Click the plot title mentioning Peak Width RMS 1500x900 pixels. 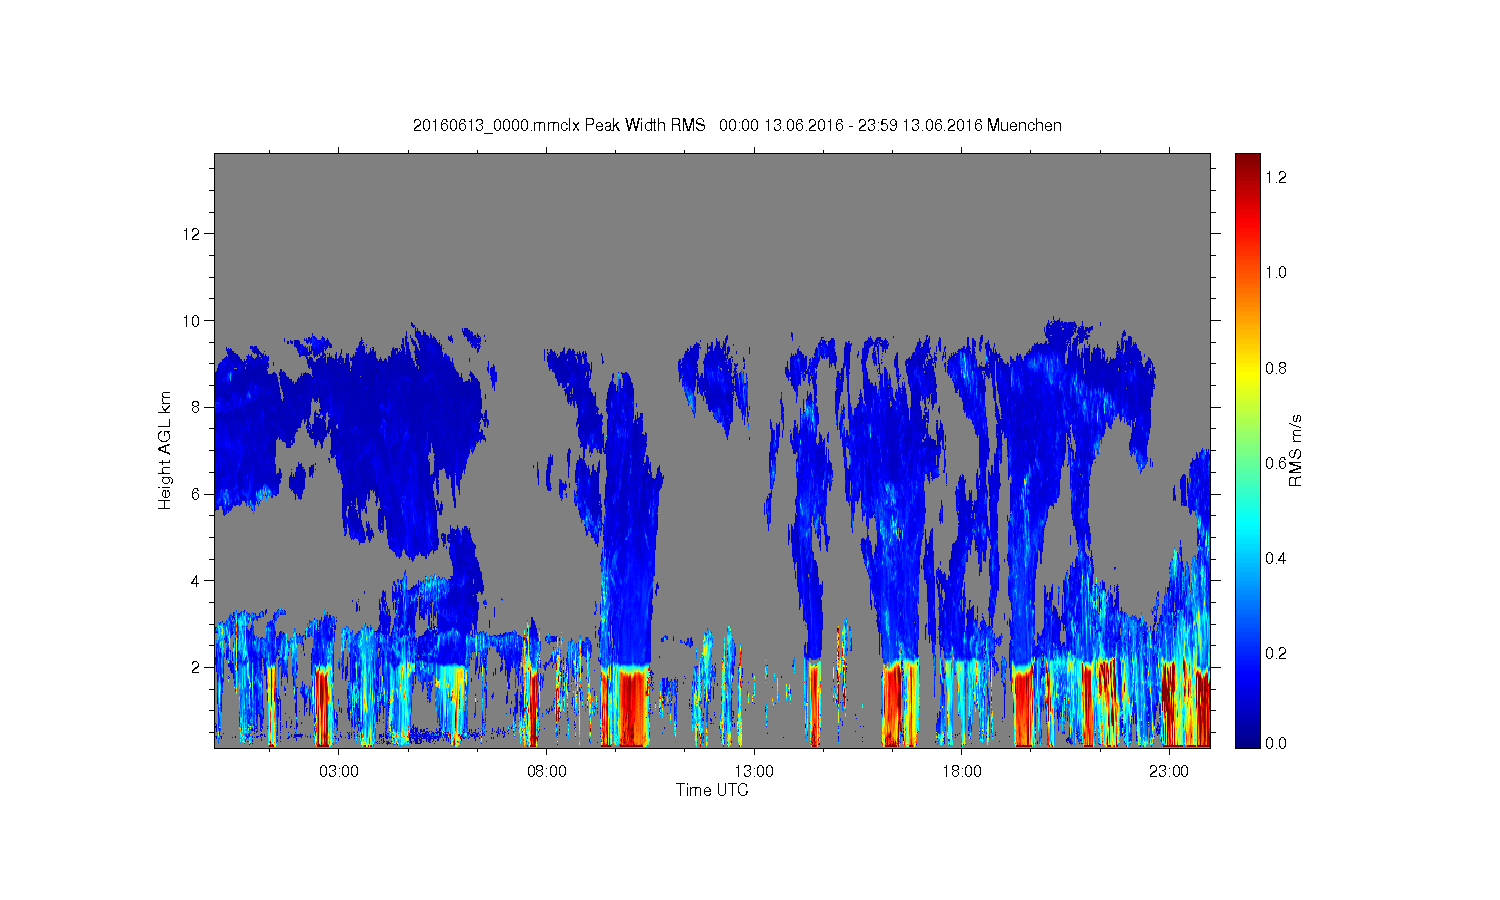pyautogui.click(x=737, y=125)
